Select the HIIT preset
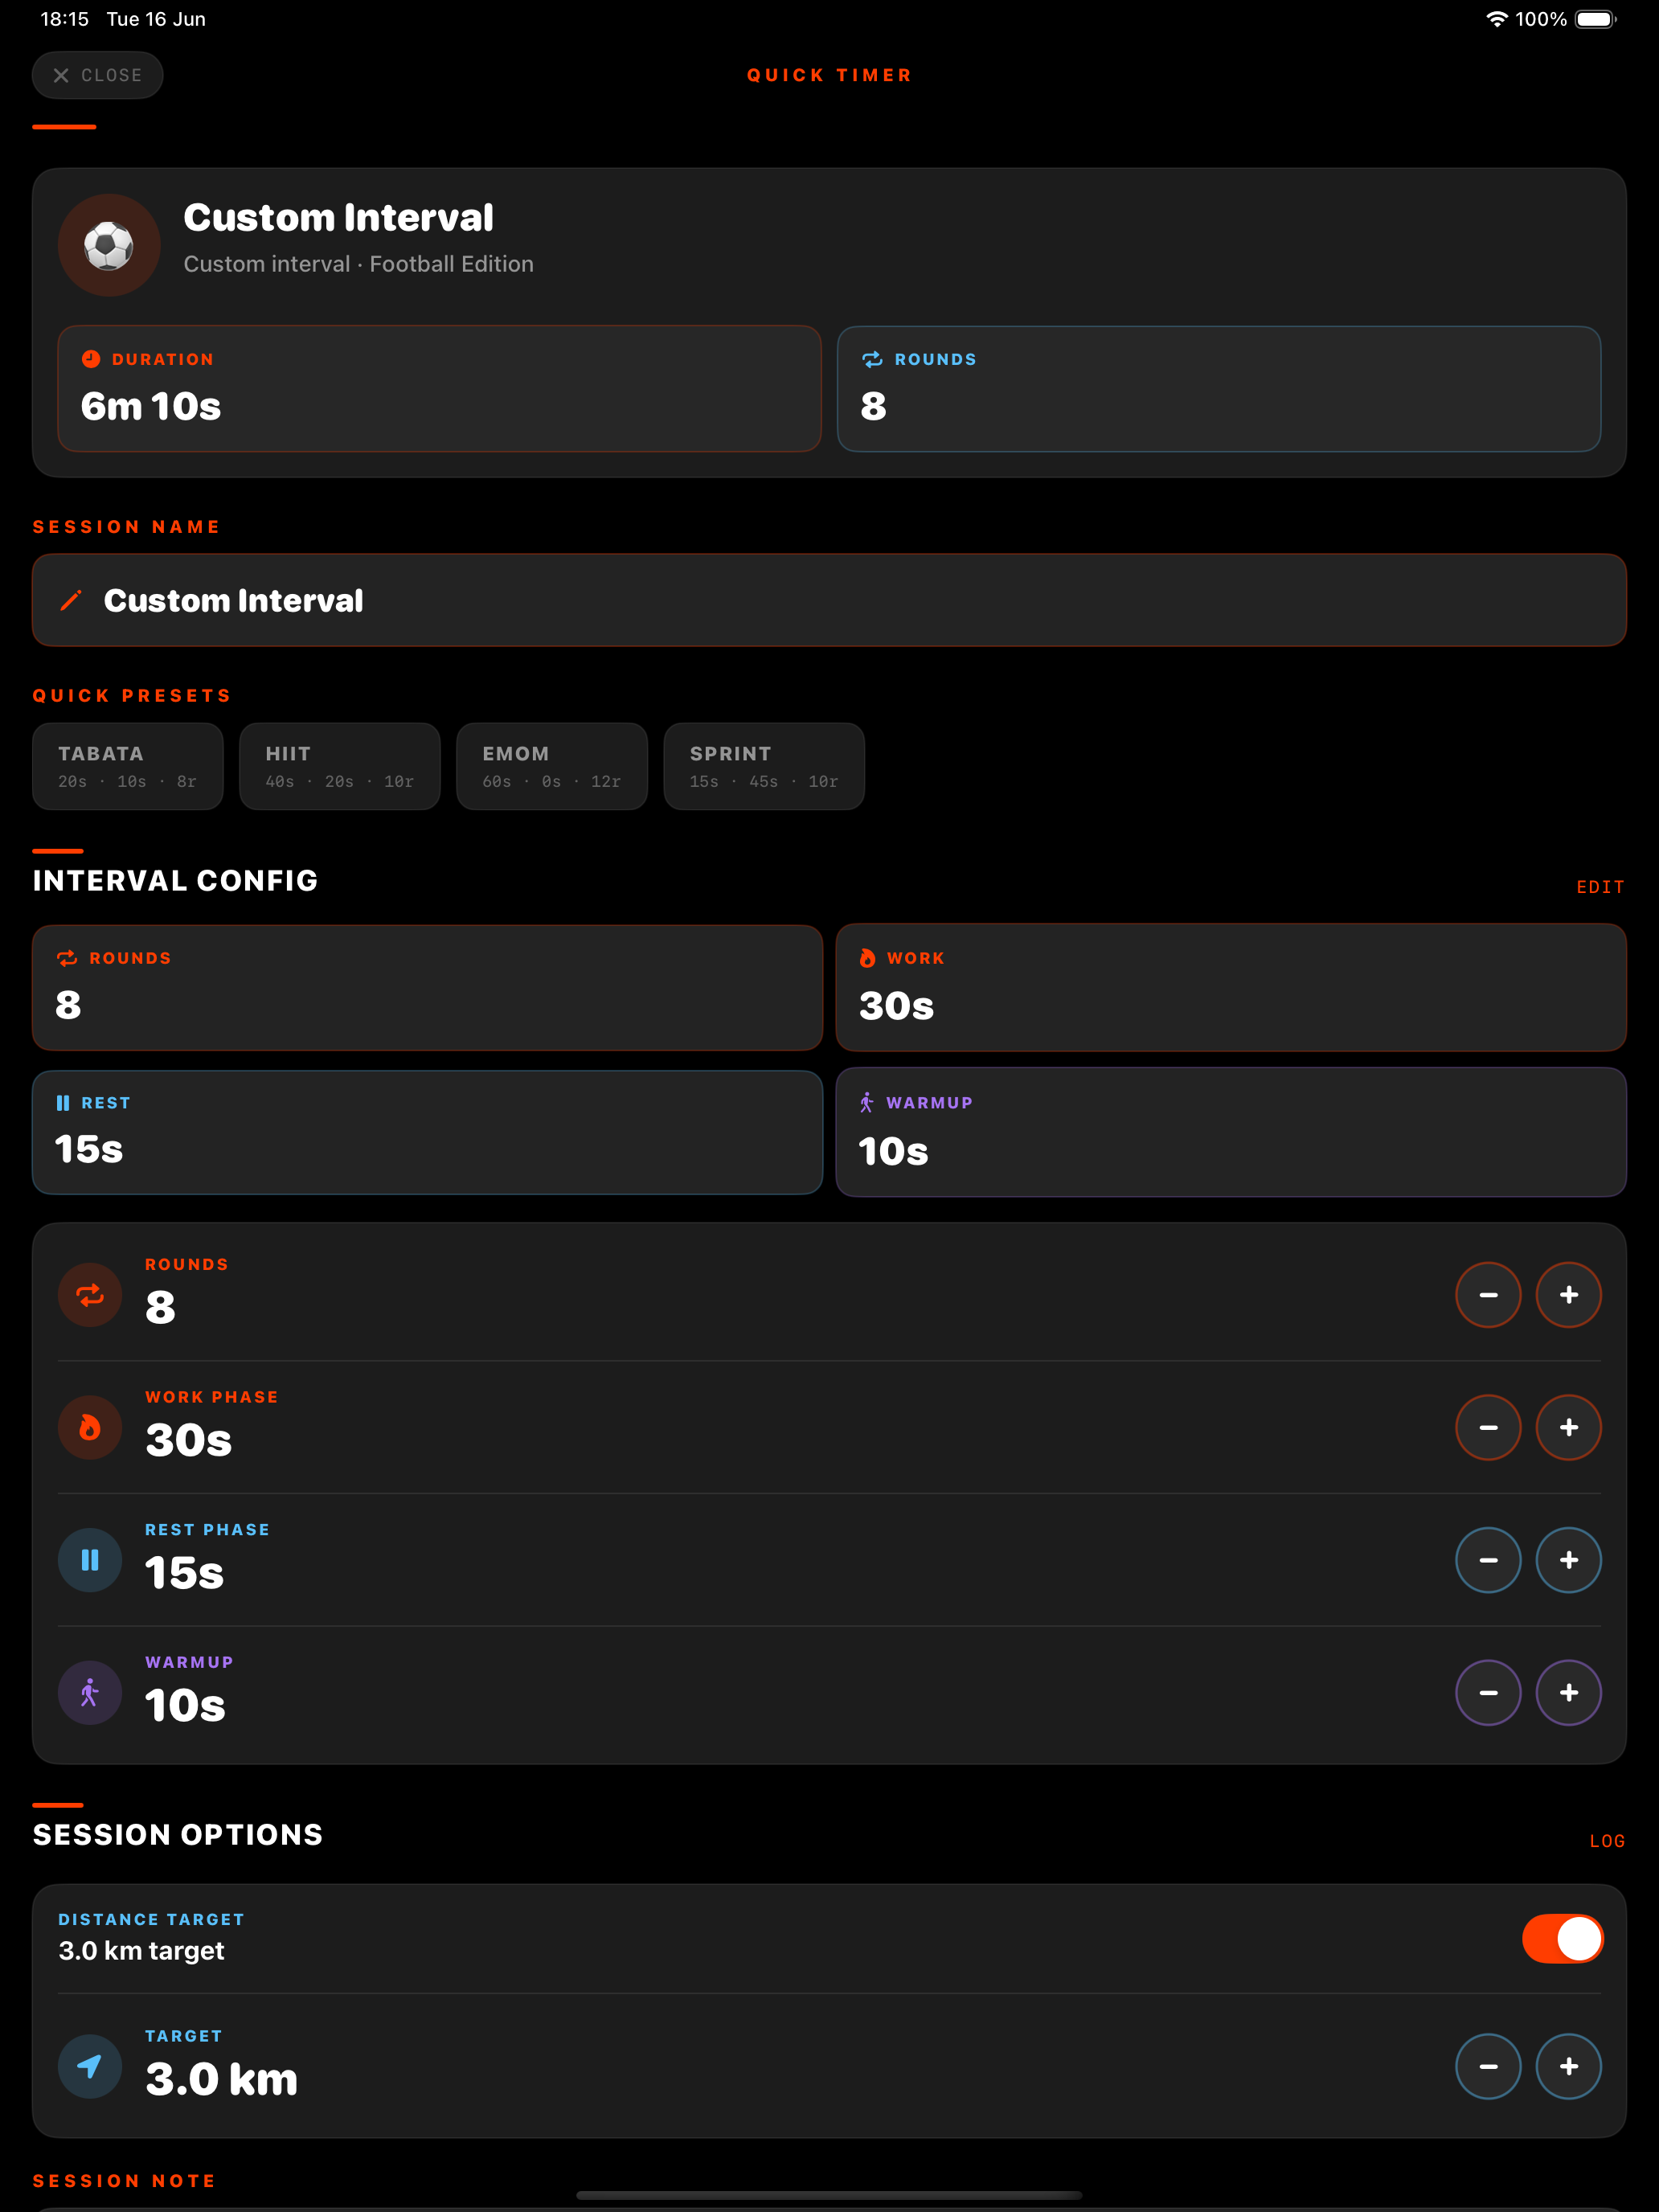The height and width of the screenshot is (2212, 1659). [x=340, y=766]
